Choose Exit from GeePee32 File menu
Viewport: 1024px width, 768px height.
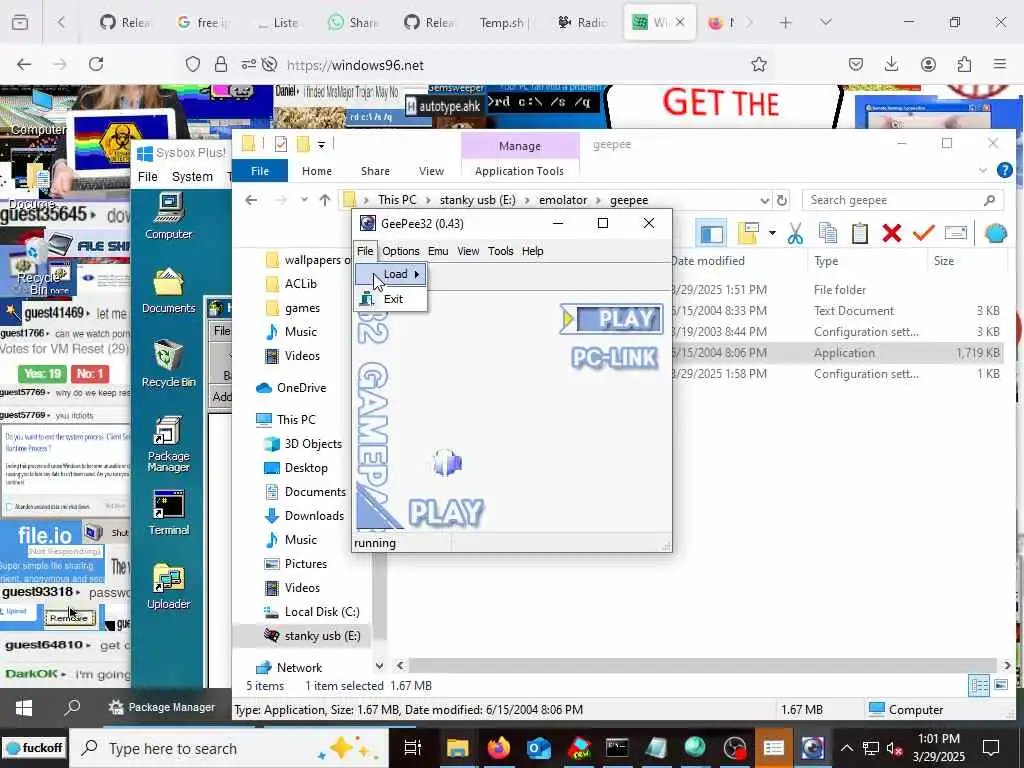[x=391, y=299]
